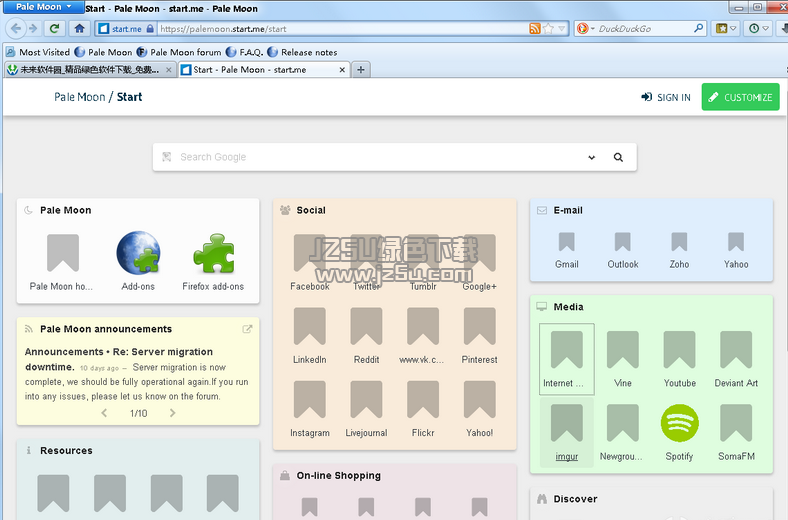The height and width of the screenshot is (520, 788).
Task: Open the Release notes bookmark
Action: tap(303, 52)
